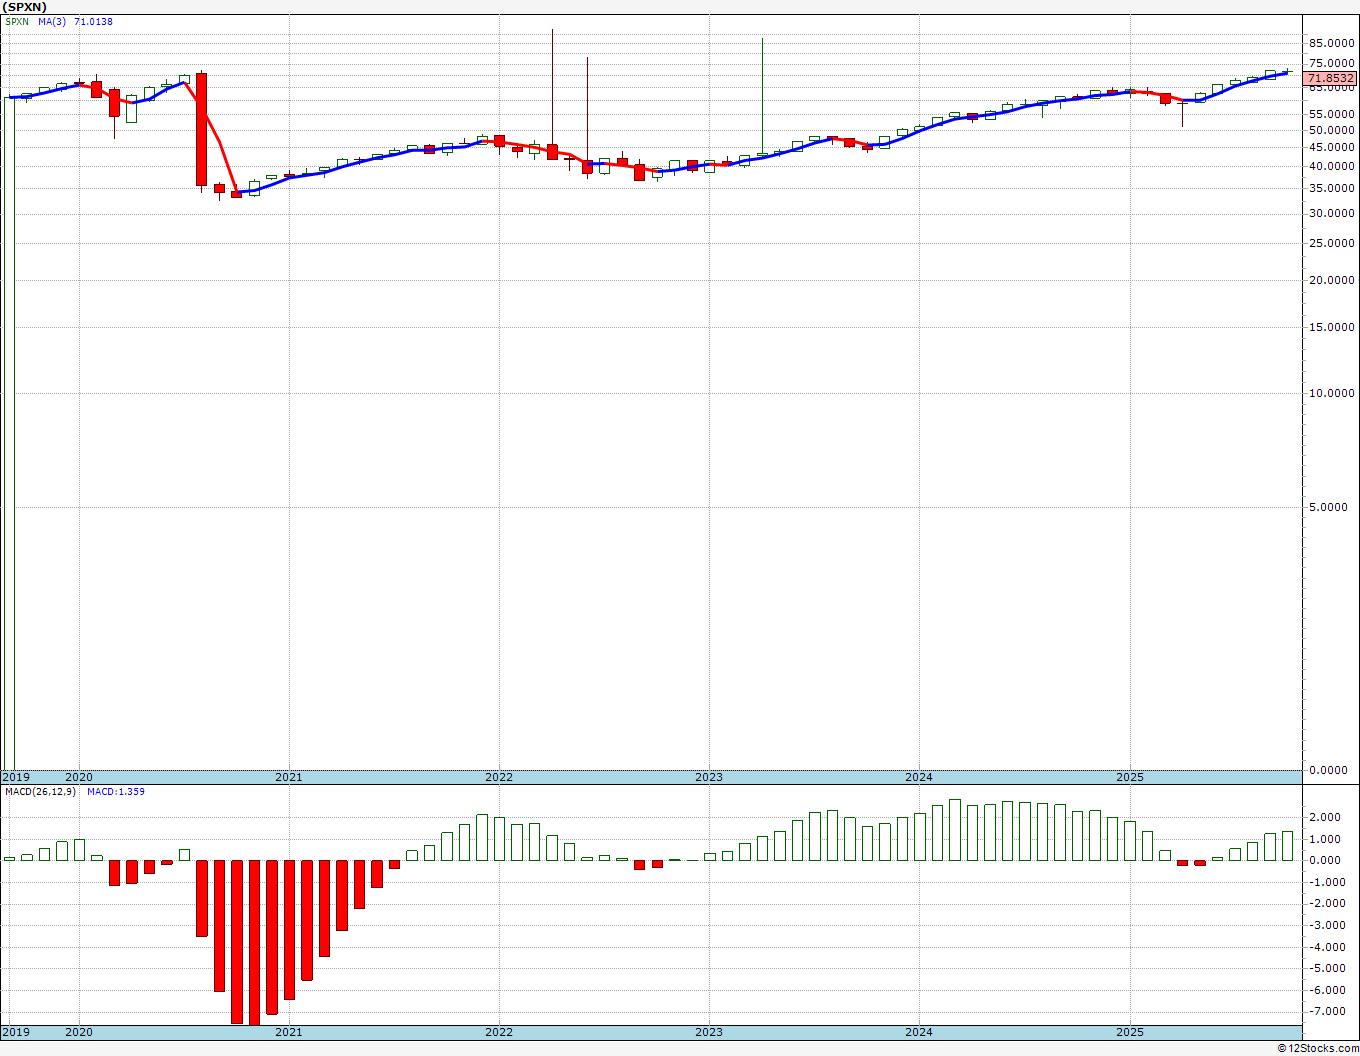Click the MA(3) legend label
This screenshot has width=1360, height=1056.
(53, 22)
